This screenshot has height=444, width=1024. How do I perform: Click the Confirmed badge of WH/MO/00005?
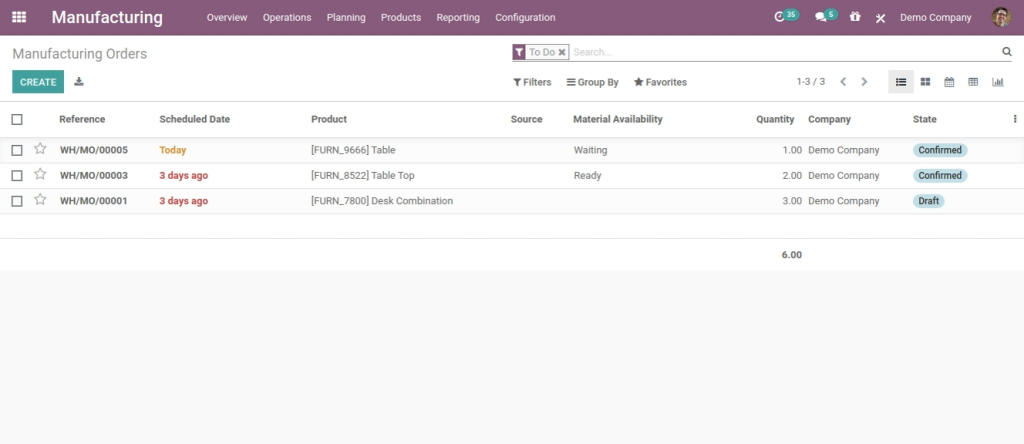(940, 150)
